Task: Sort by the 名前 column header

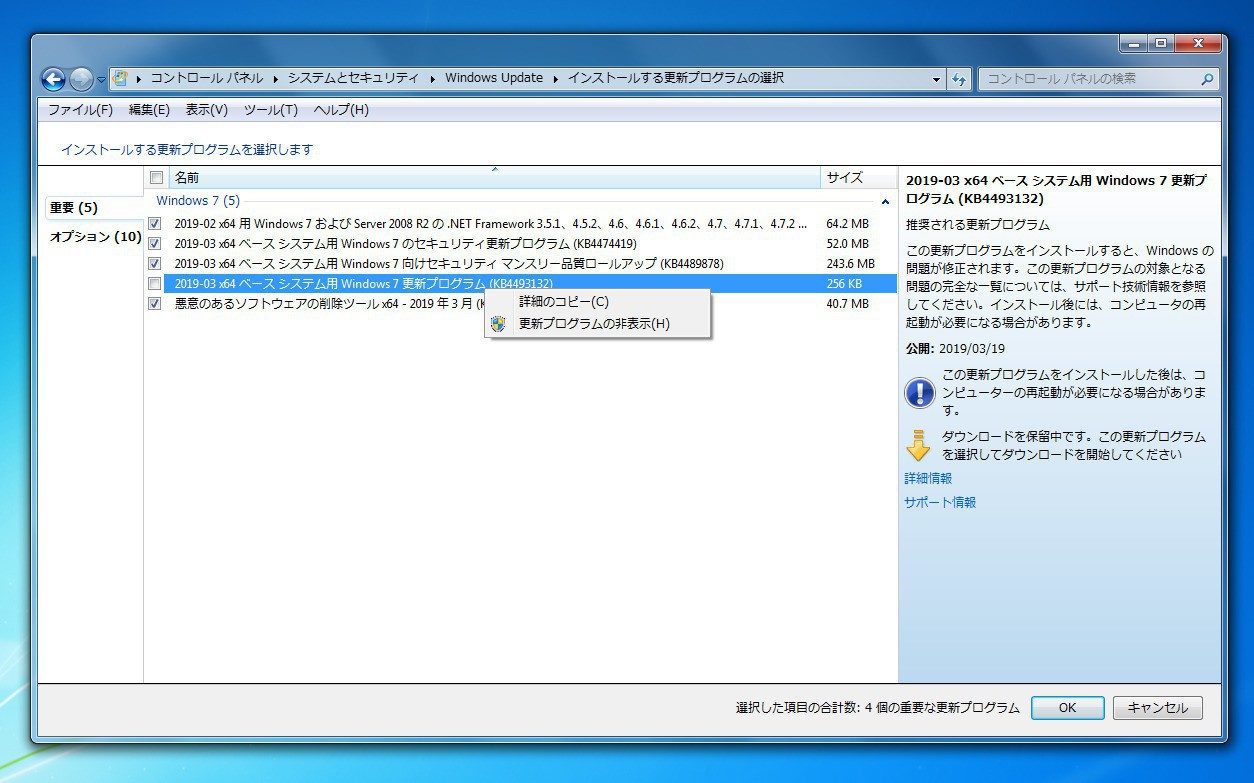Action: click(x=494, y=178)
